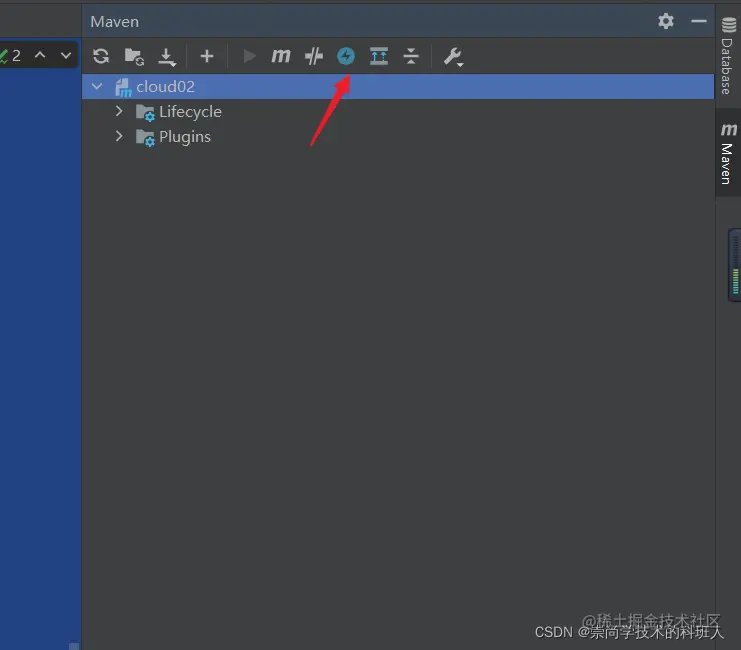
Task: Click the cloud02 Maven module icon
Action: tap(123, 87)
